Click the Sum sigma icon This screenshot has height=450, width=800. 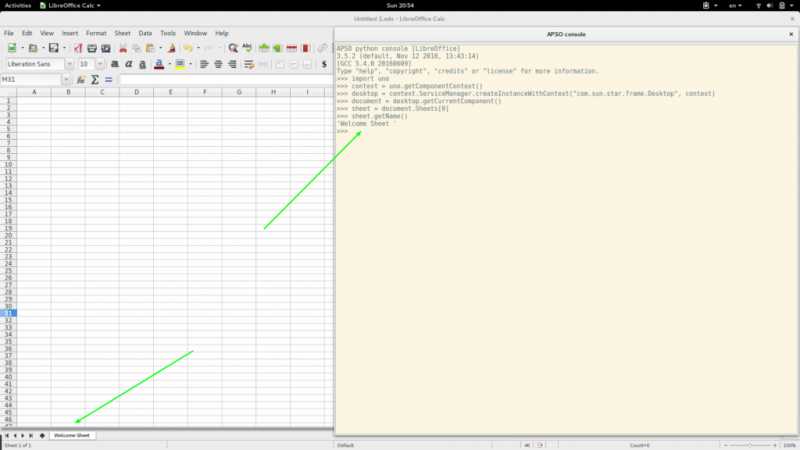95,80
